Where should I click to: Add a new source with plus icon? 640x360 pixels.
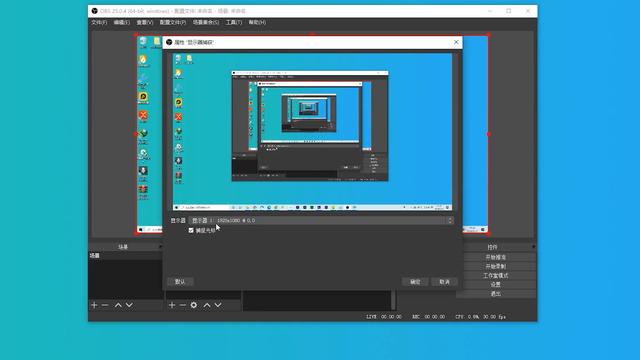click(x=172, y=305)
